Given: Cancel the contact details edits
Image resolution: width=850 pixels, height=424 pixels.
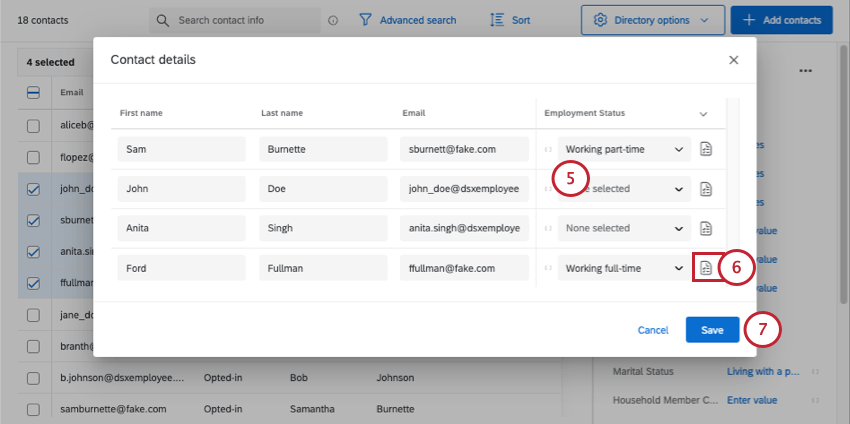Looking at the screenshot, I should pyautogui.click(x=653, y=330).
